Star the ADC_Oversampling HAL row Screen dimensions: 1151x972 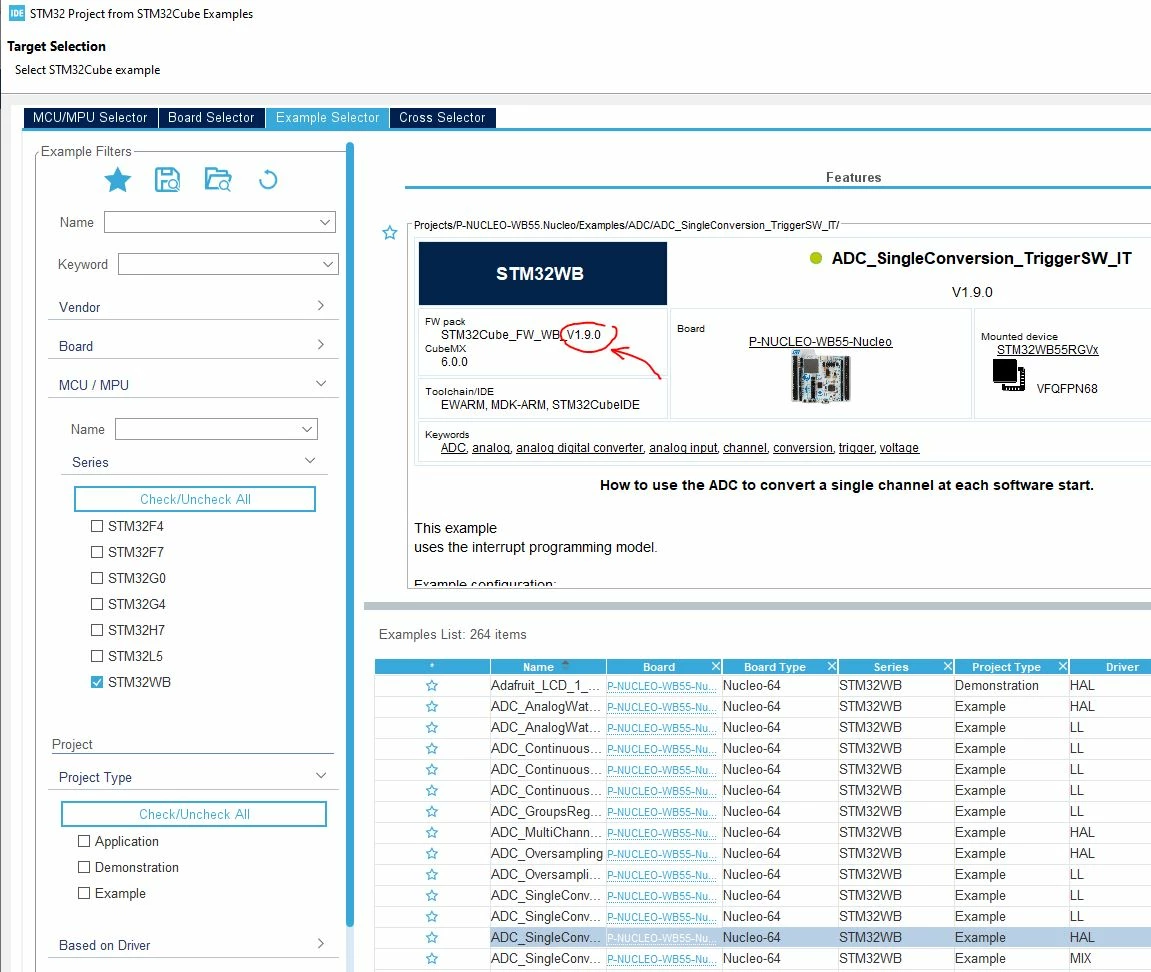pyautogui.click(x=432, y=854)
